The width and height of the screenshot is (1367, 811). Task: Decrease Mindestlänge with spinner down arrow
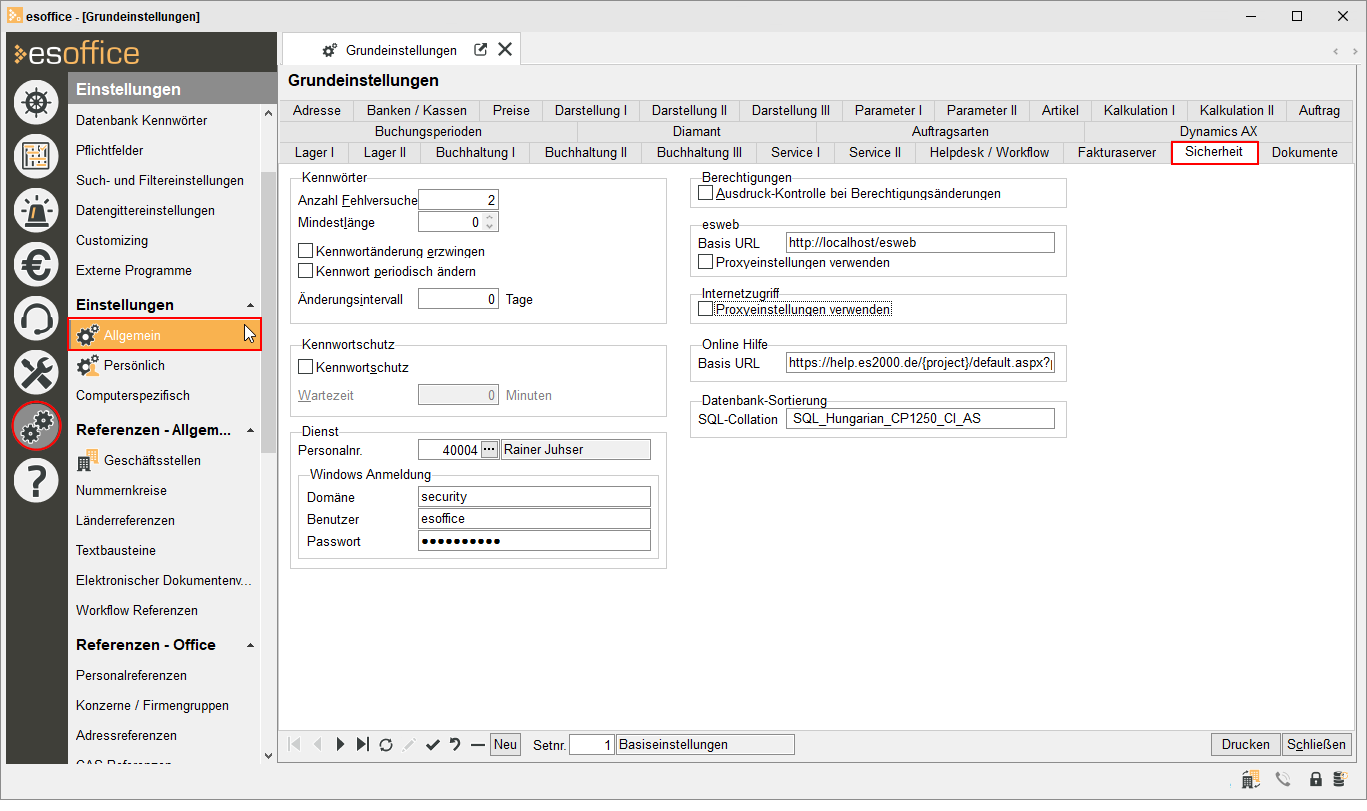tap(489, 227)
